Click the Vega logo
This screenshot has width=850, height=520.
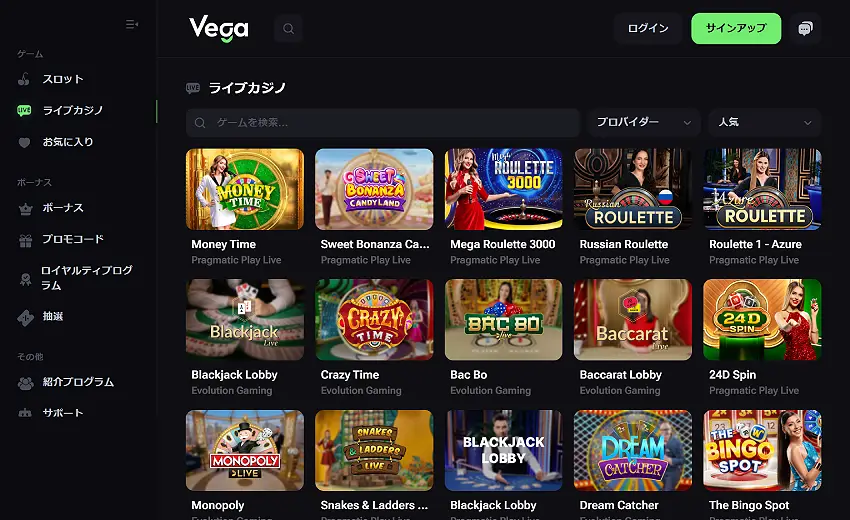click(x=218, y=29)
